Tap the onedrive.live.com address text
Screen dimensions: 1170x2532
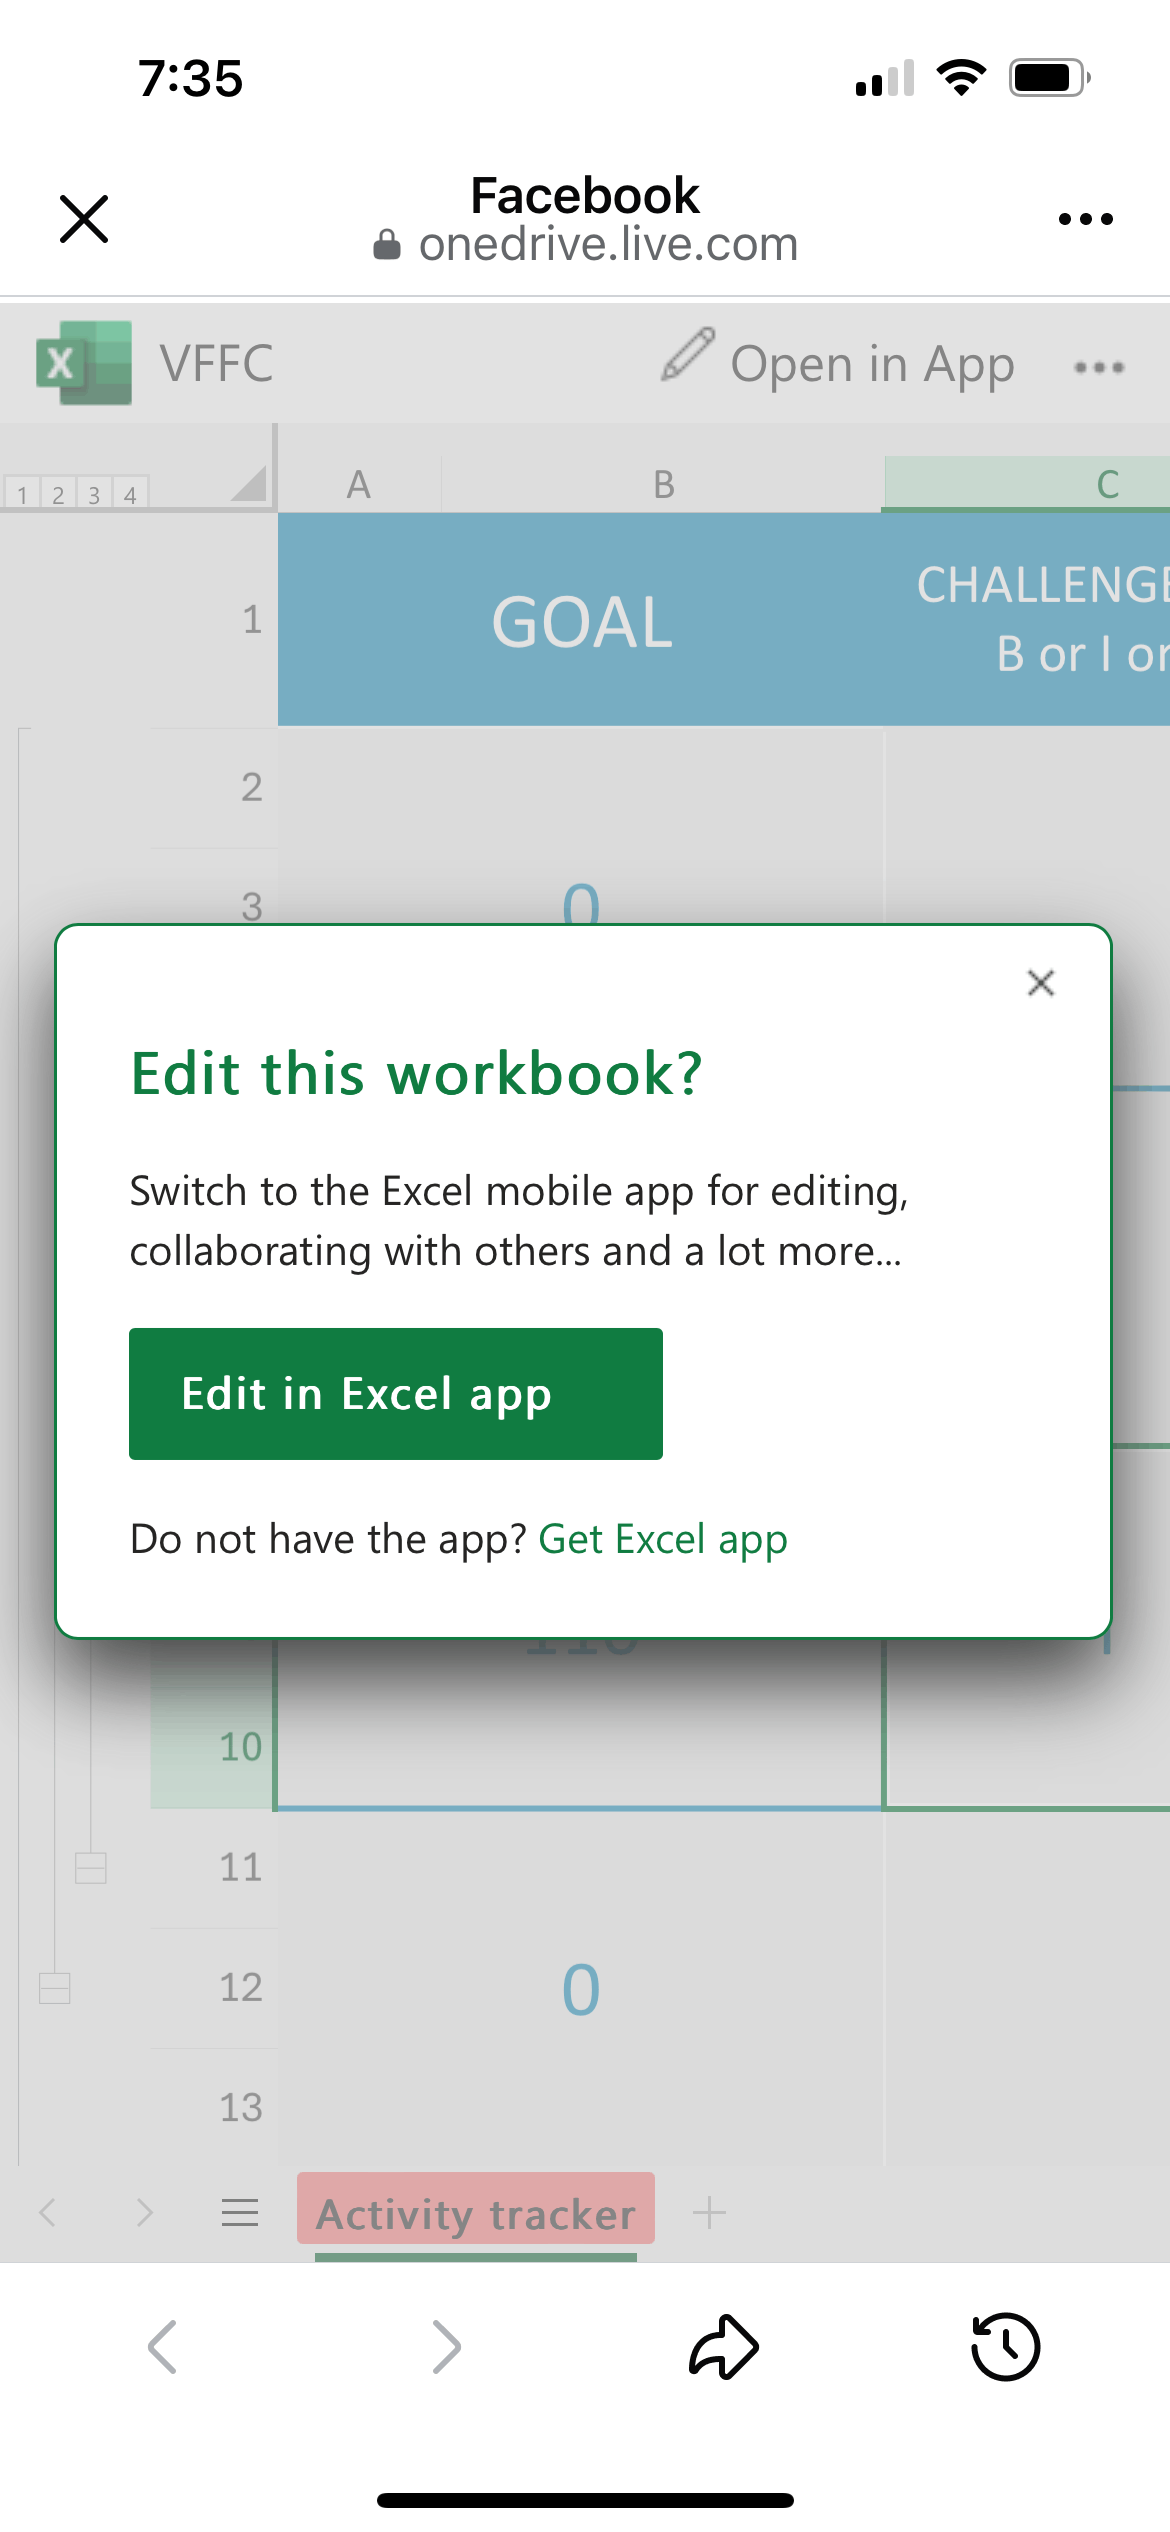(x=608, y=244)
